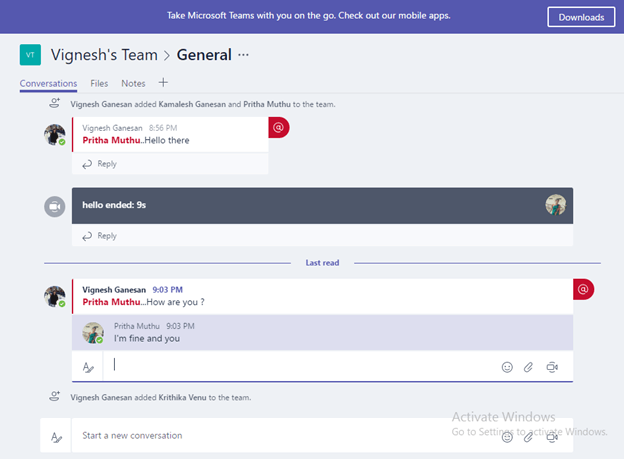Reply under the hello ended meeting
This screenshot has width=624, height=459.
coord(99,236)
